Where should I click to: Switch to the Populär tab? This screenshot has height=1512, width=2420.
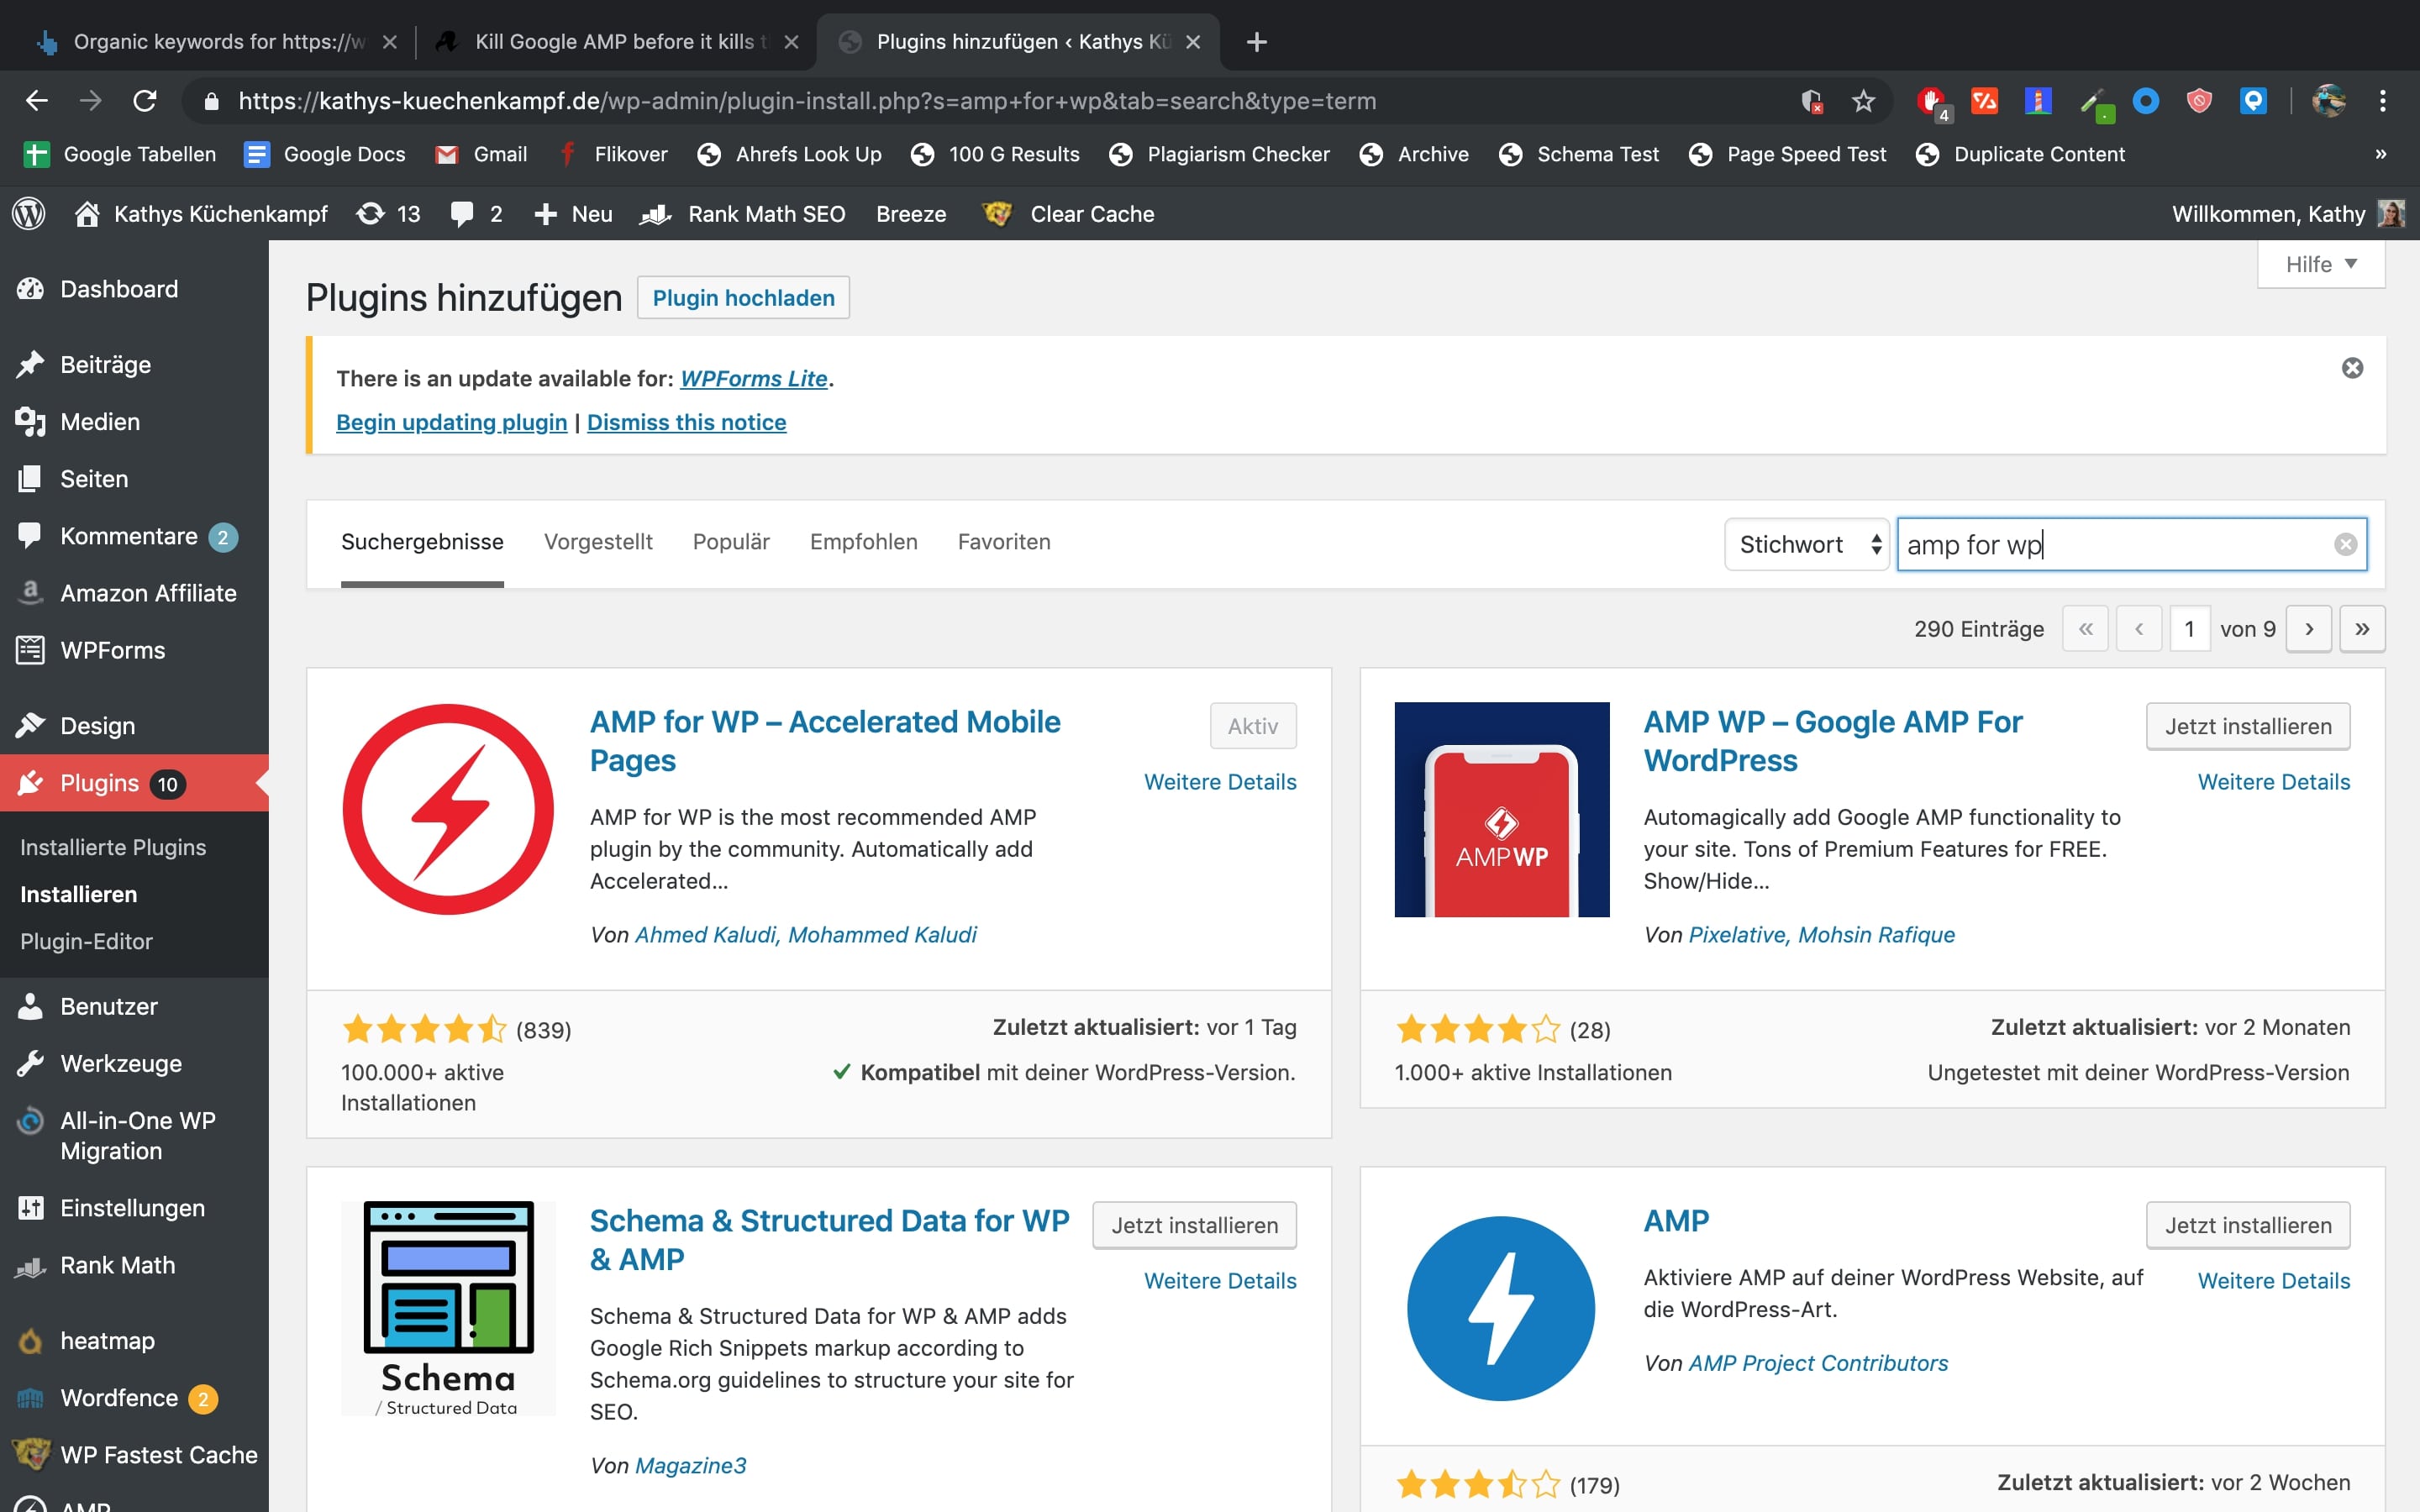tap(731, 541)
